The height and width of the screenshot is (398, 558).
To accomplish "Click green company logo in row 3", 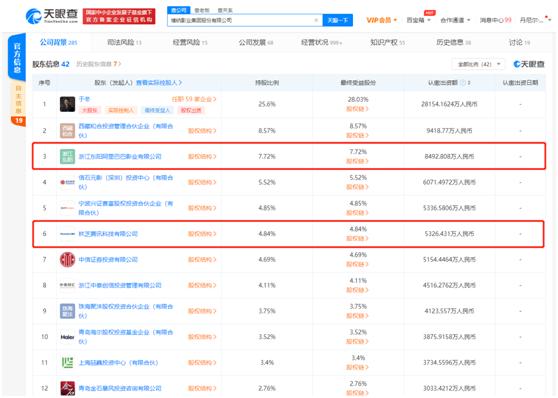I will (67, 156).
